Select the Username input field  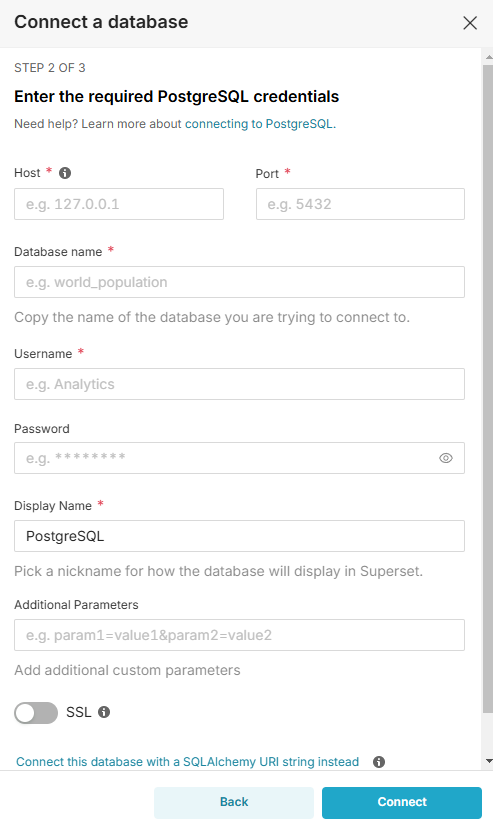240,384
